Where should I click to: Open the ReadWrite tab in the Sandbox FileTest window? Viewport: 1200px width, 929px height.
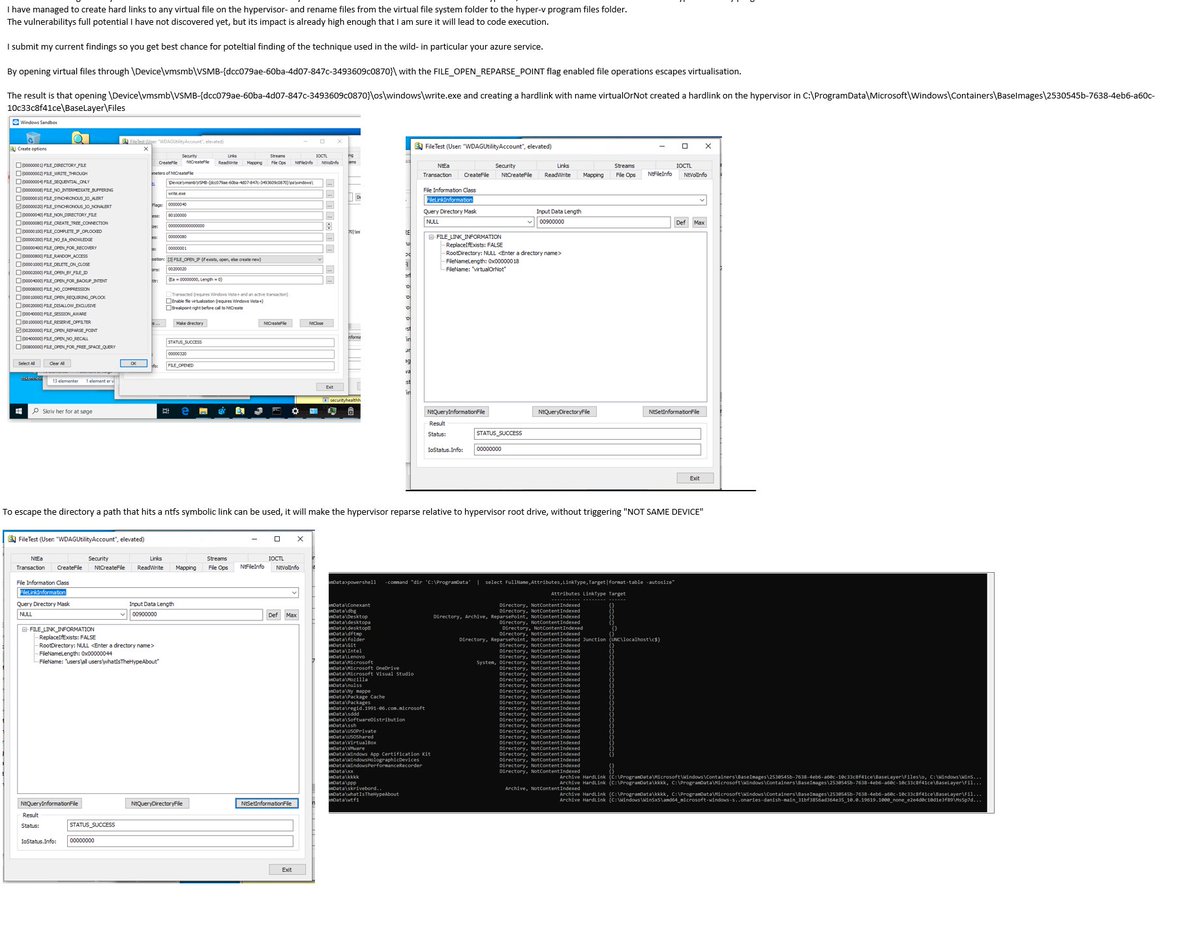[x=228, y=163]
